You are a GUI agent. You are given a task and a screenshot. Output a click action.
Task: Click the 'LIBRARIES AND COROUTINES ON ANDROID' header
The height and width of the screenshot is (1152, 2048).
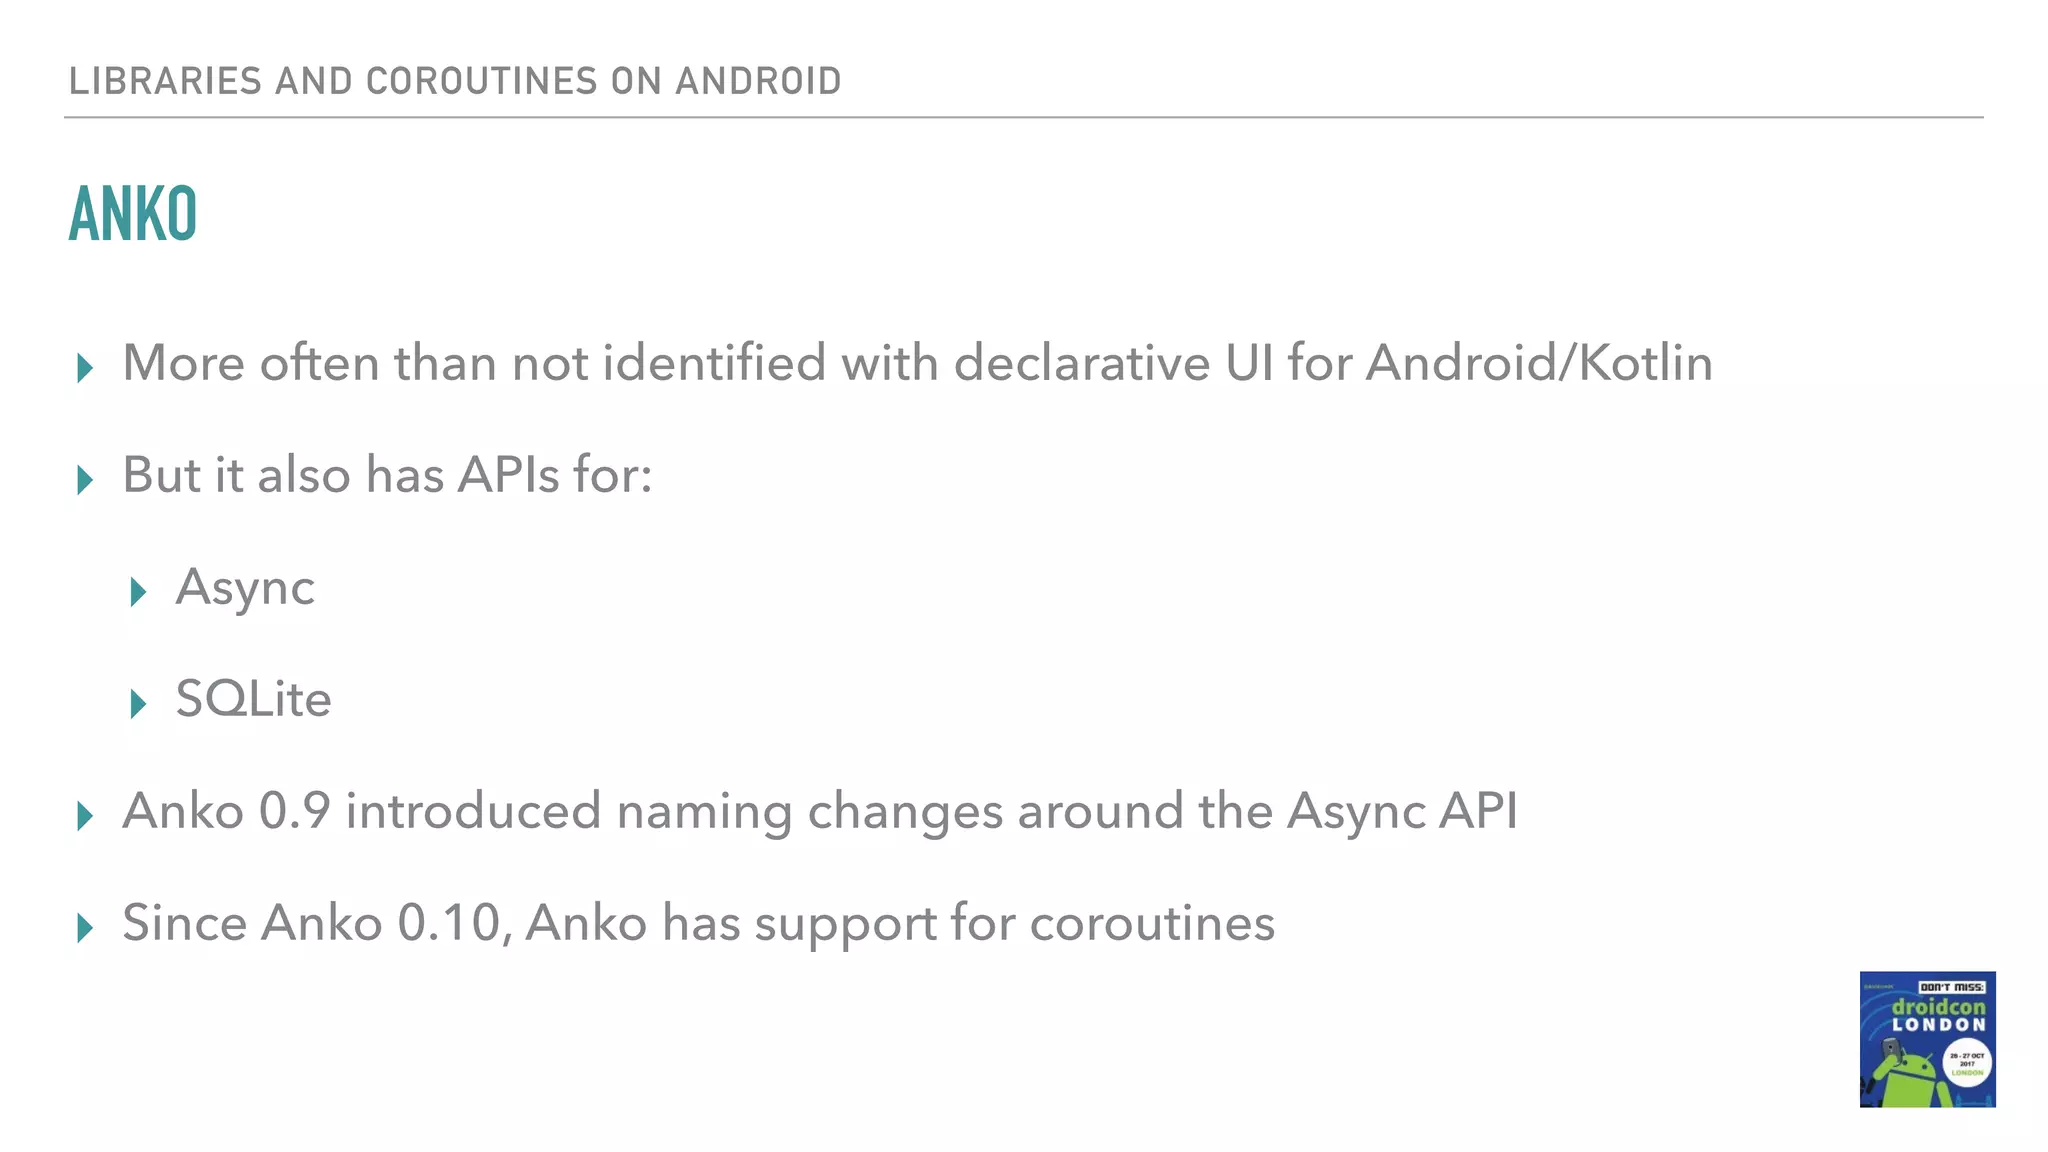pyautogui.click(x=455, y=81)
